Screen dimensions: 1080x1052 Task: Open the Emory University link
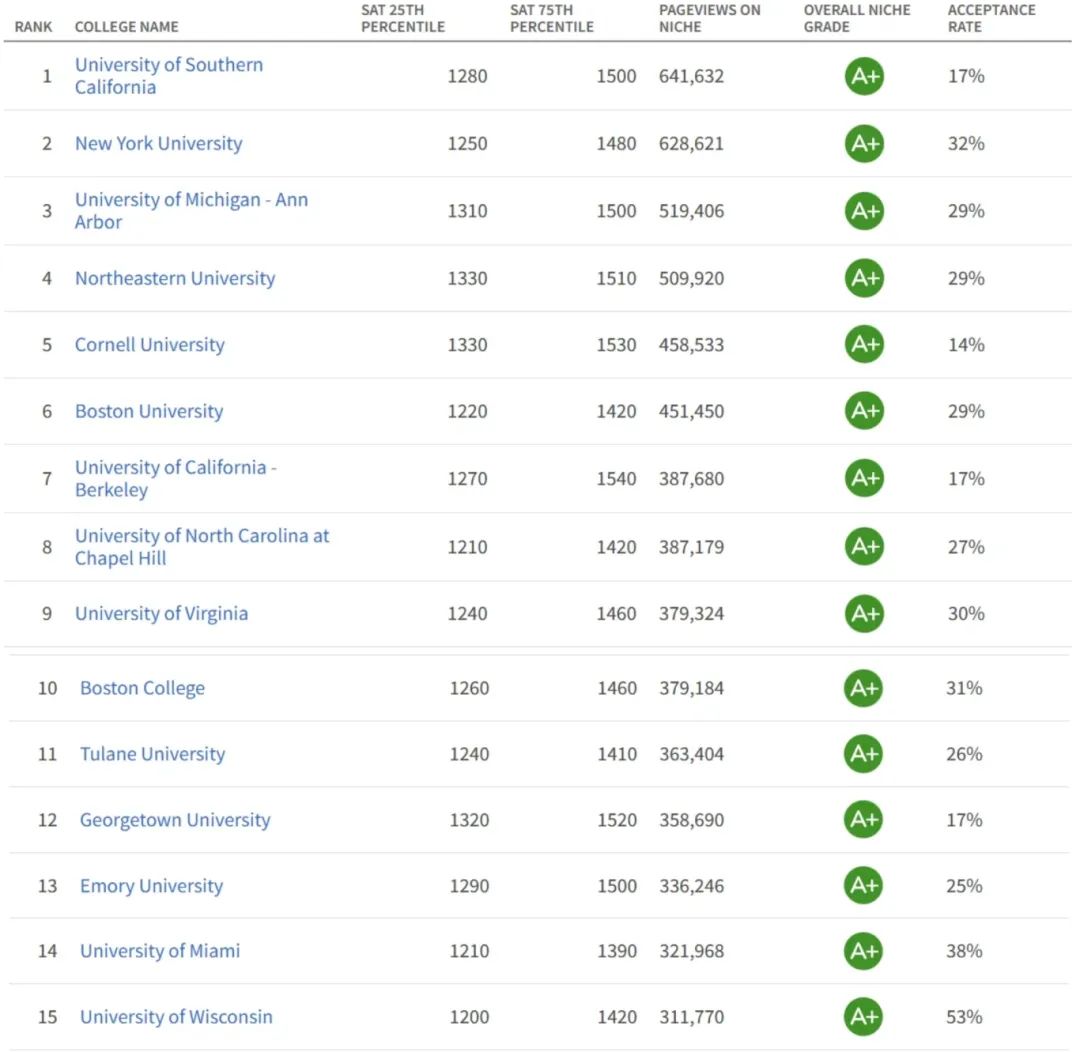tap(151, 886)
